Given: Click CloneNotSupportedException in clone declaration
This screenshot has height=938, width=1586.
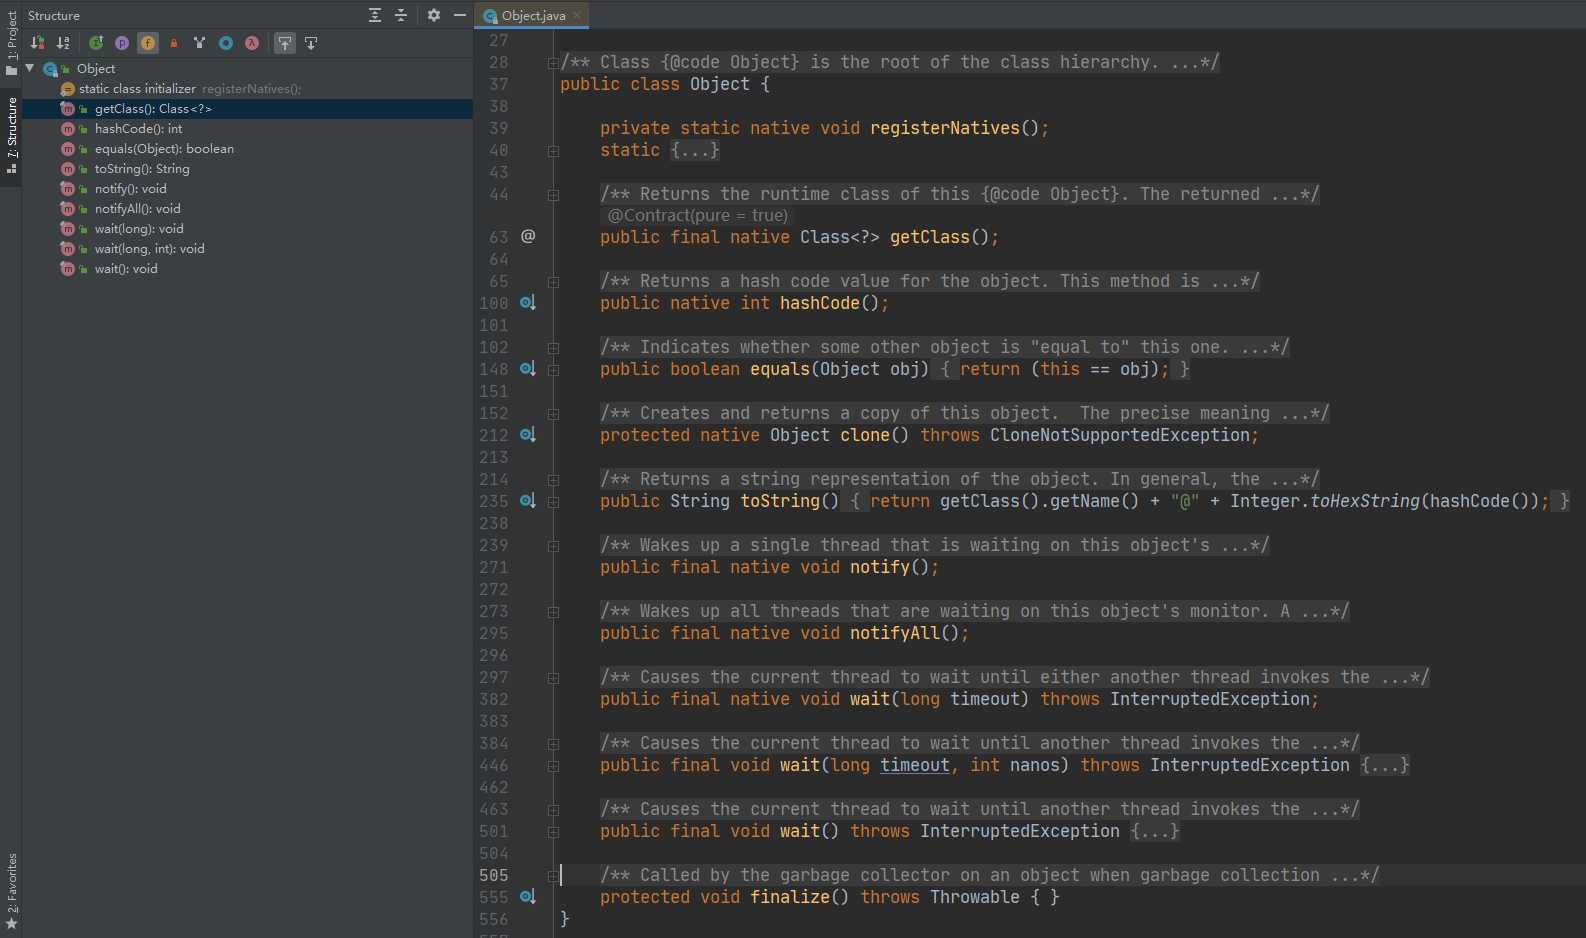Looking at the screenshot, I should (x=1120, y=435).
